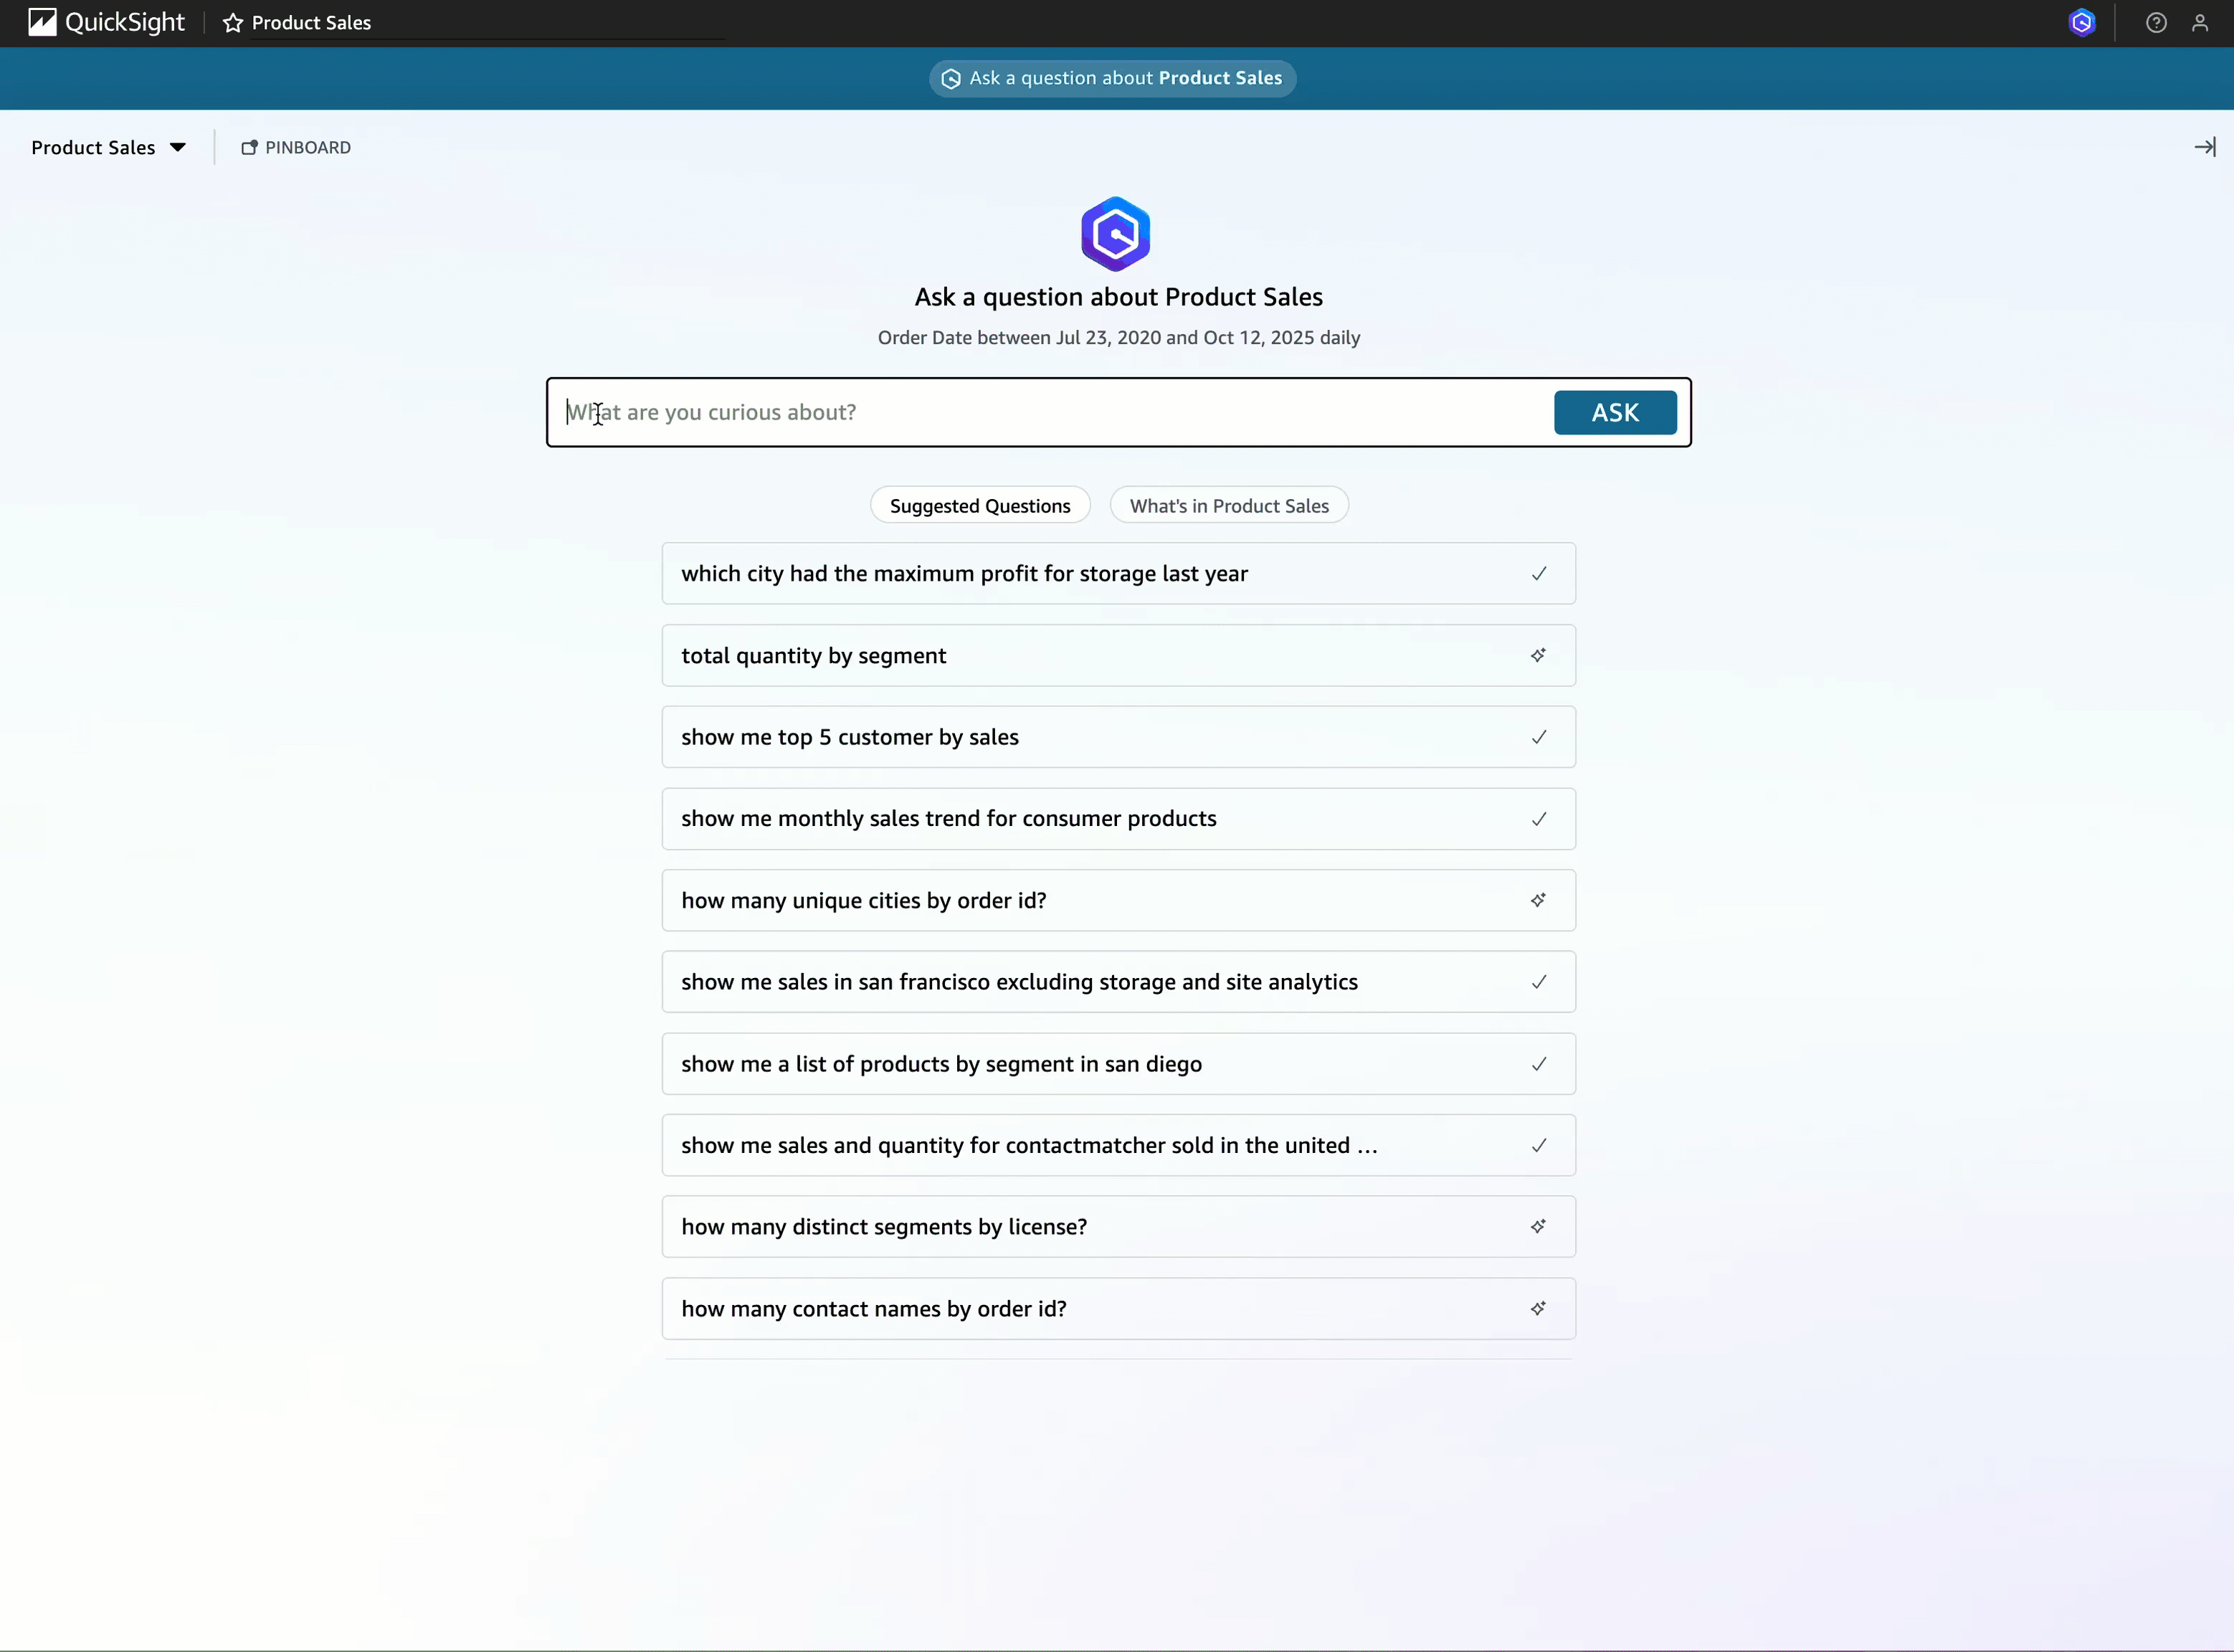Image resolution: width=2234 pixels, height=1652 pixels.
Task: Click checkmark on maximum profit for storage question
Action: pyautogui.click(x=1538, y=573)
